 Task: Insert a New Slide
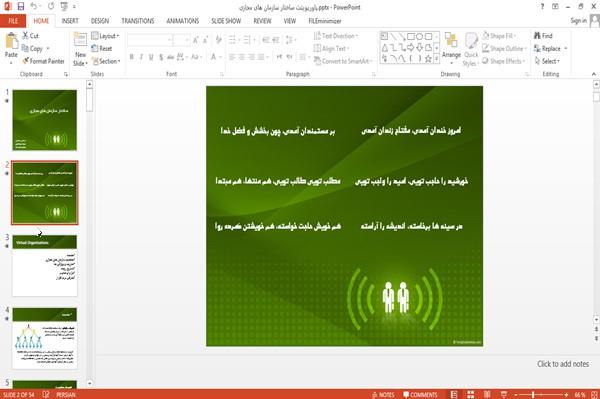coord(80,49)
